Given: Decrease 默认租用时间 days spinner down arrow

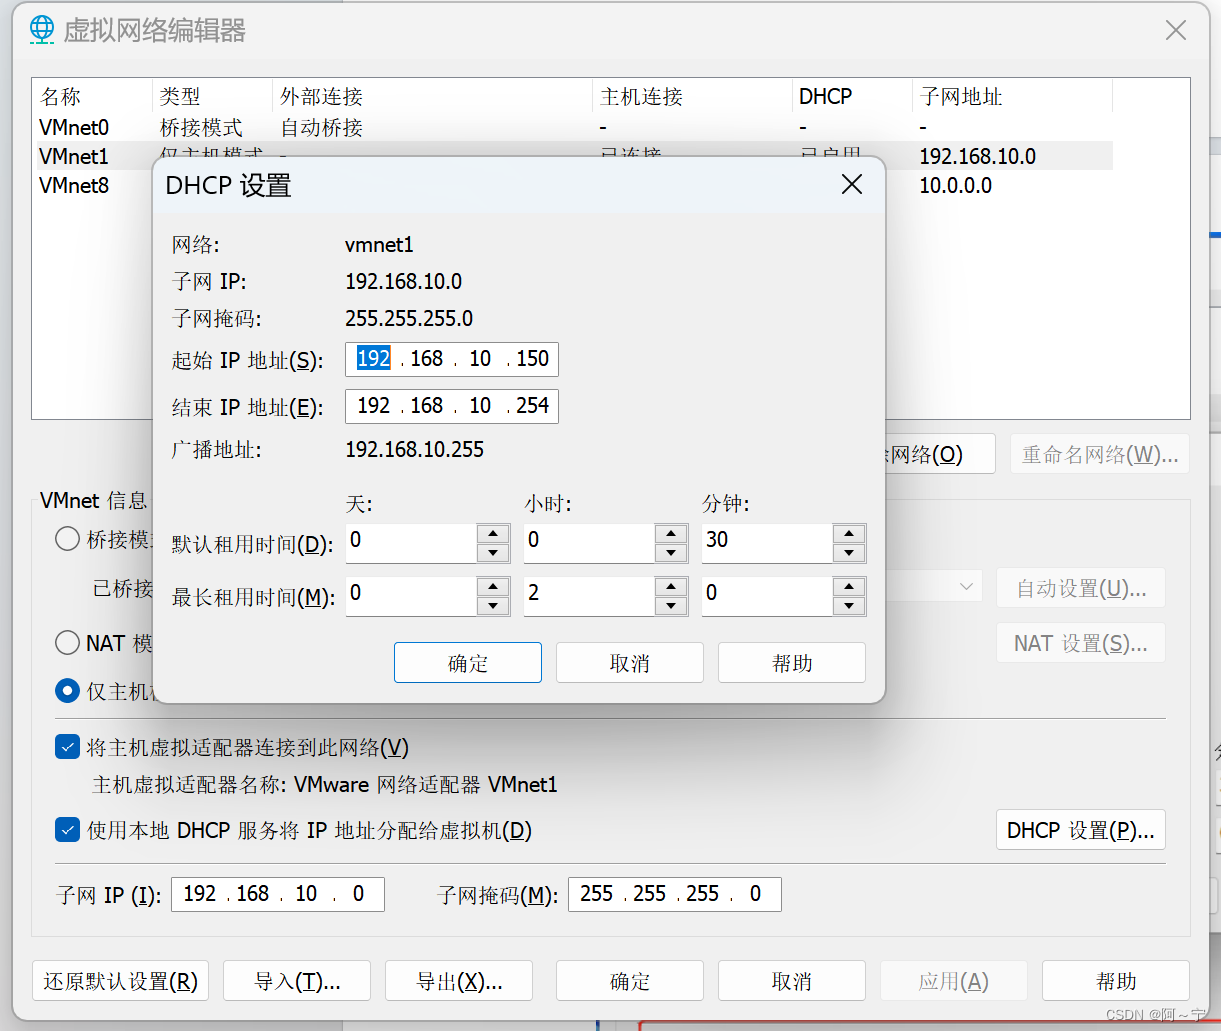Looking at the screenshot, I should [x=493, y=553].
